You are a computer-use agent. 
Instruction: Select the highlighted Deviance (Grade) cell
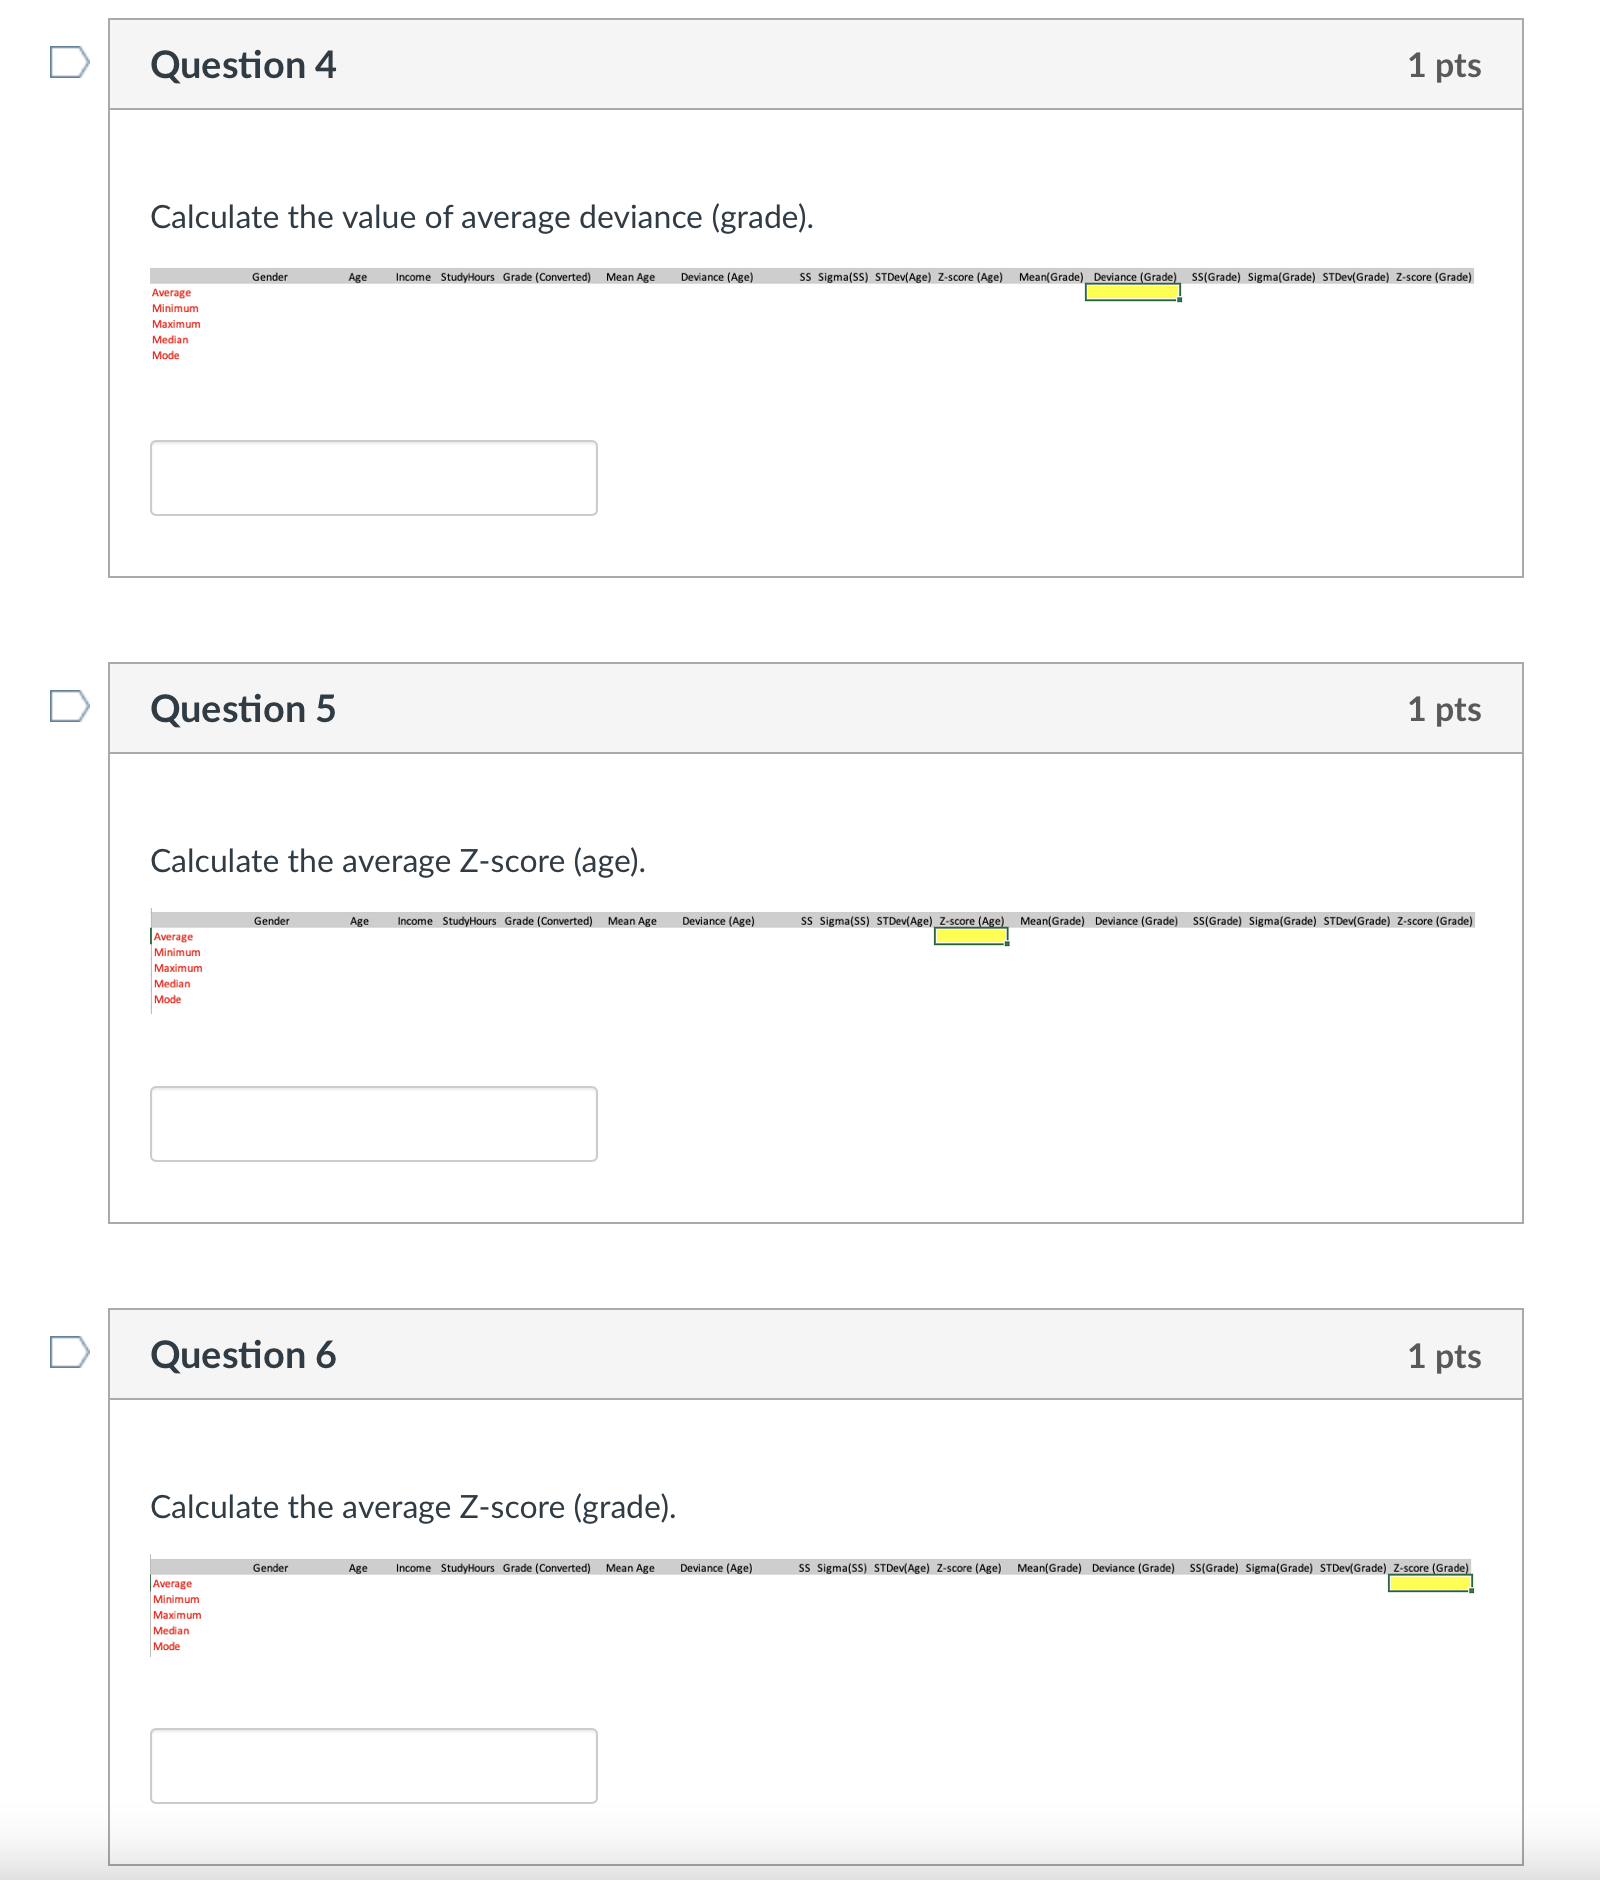click(x=1131, y=292)
